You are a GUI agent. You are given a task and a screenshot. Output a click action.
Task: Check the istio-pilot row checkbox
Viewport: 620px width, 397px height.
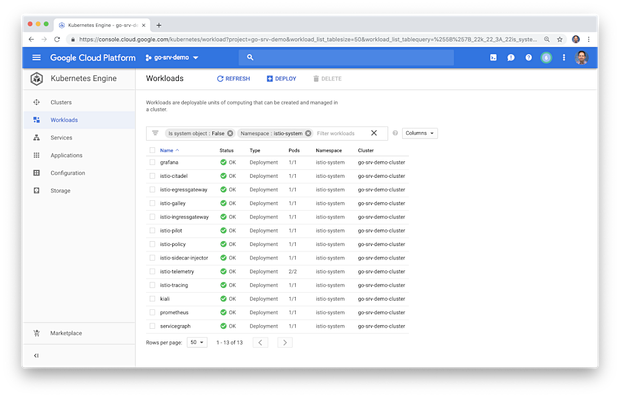click(x=152, y=231)
